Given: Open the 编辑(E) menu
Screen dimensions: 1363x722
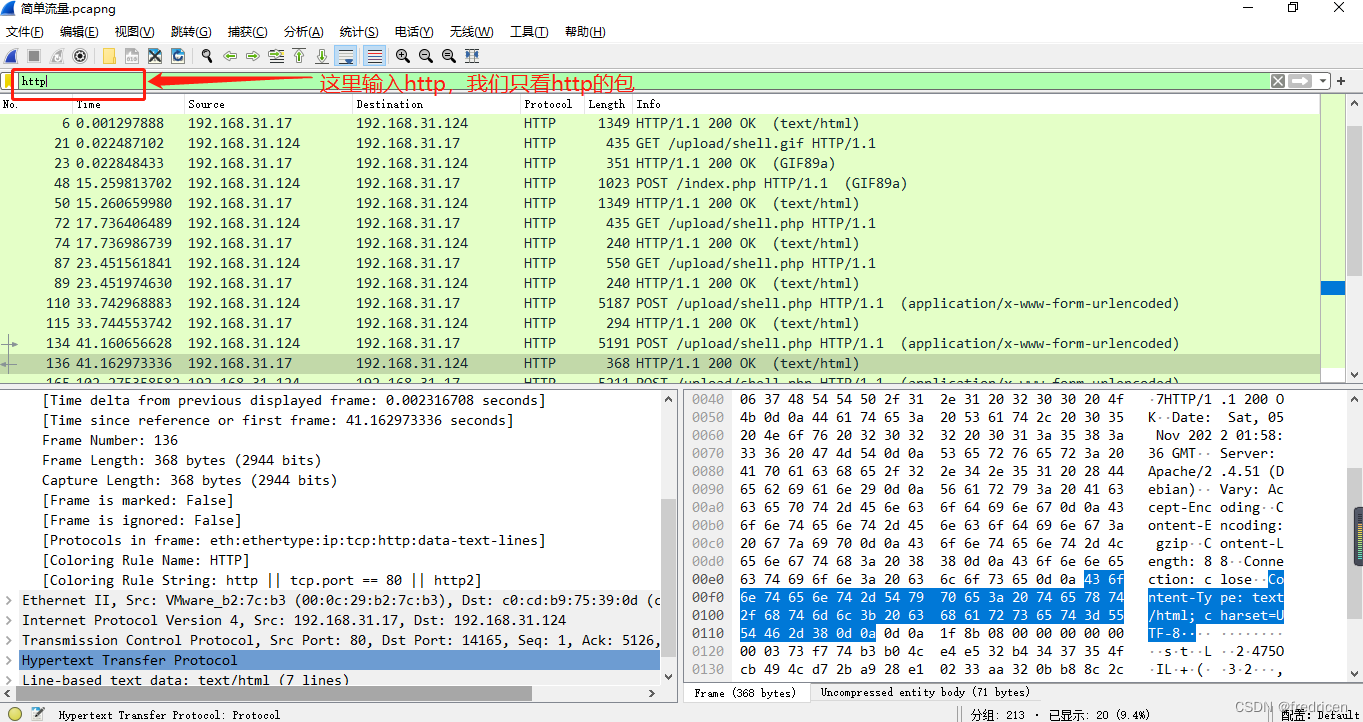Looking at the screenshot, I should [x=79, y=32].
